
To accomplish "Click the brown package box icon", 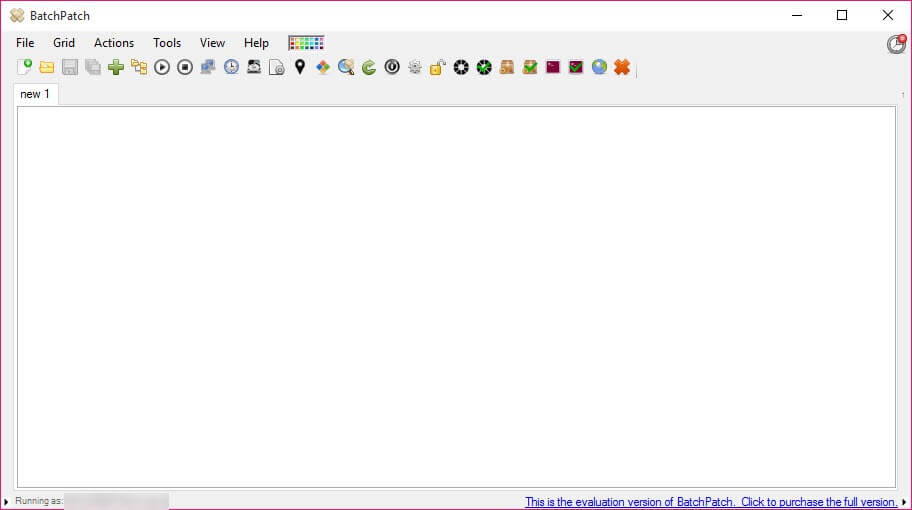I will (507, 67).
